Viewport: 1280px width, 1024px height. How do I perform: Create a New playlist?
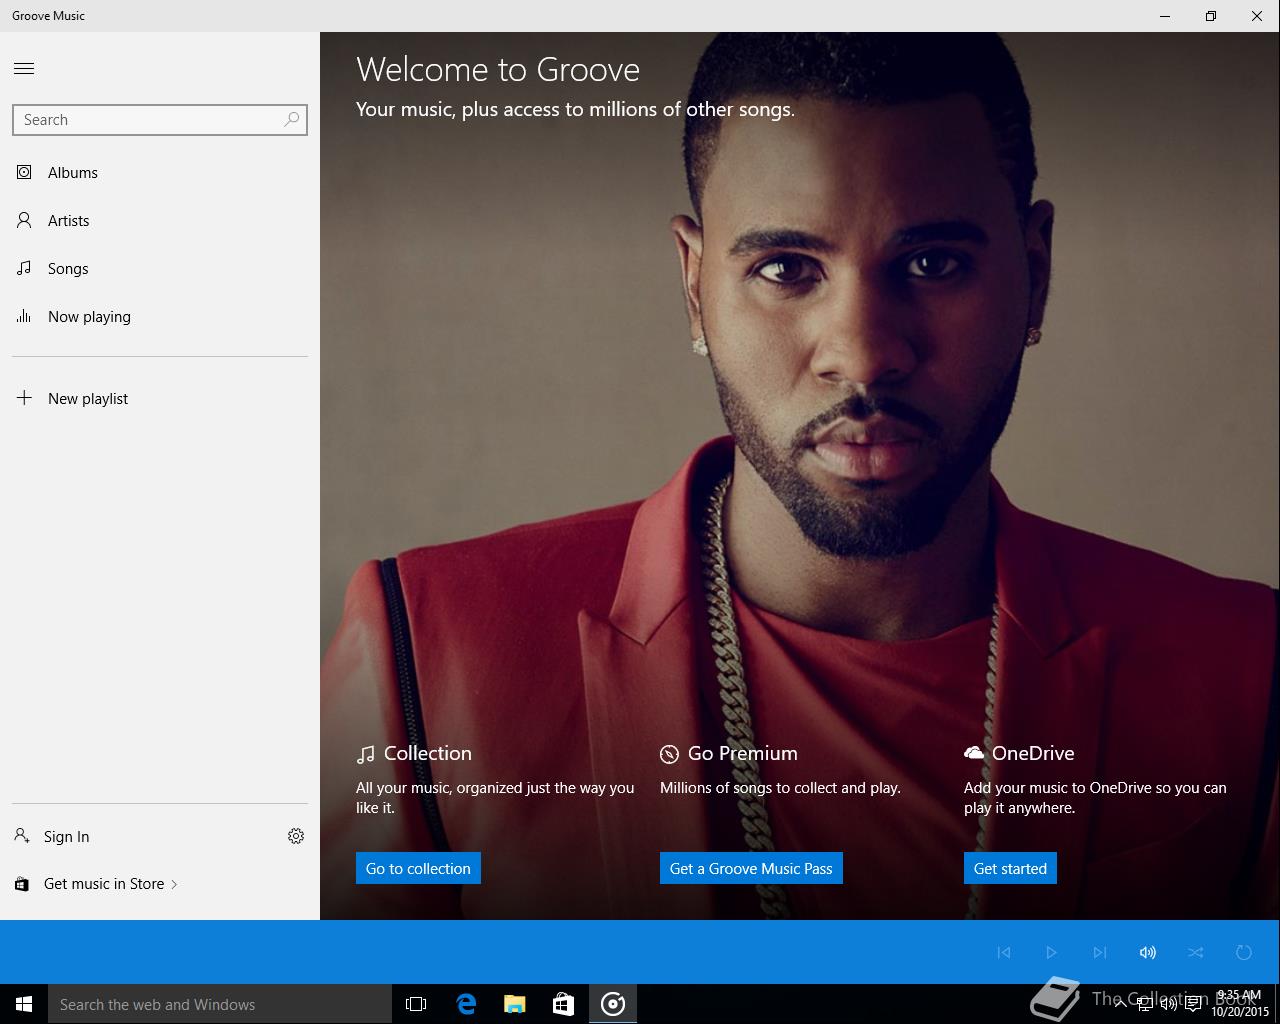tap(160, 398)
